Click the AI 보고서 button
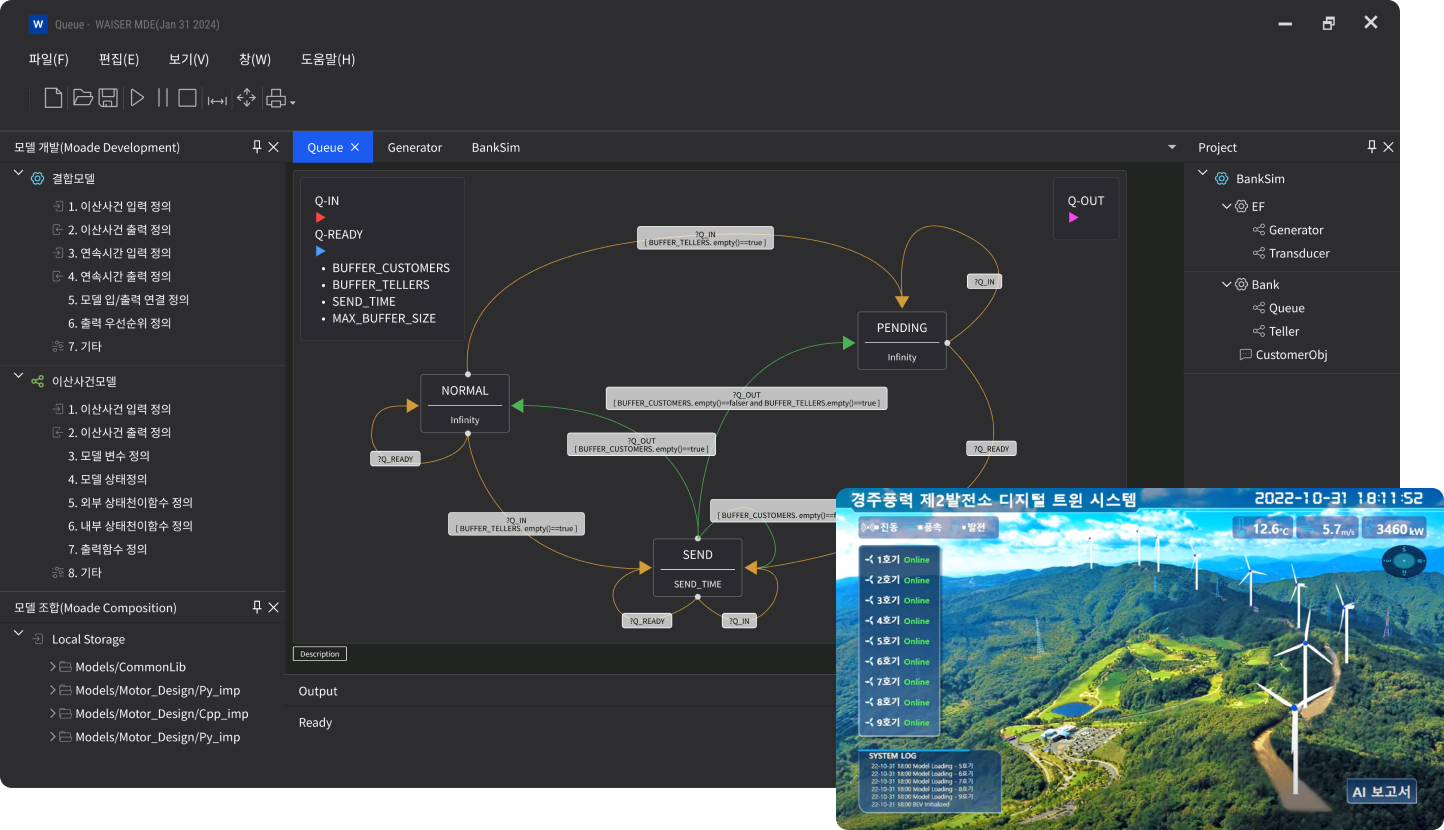Screen dimensions: 1444x830 click(x=1381, y=792)
